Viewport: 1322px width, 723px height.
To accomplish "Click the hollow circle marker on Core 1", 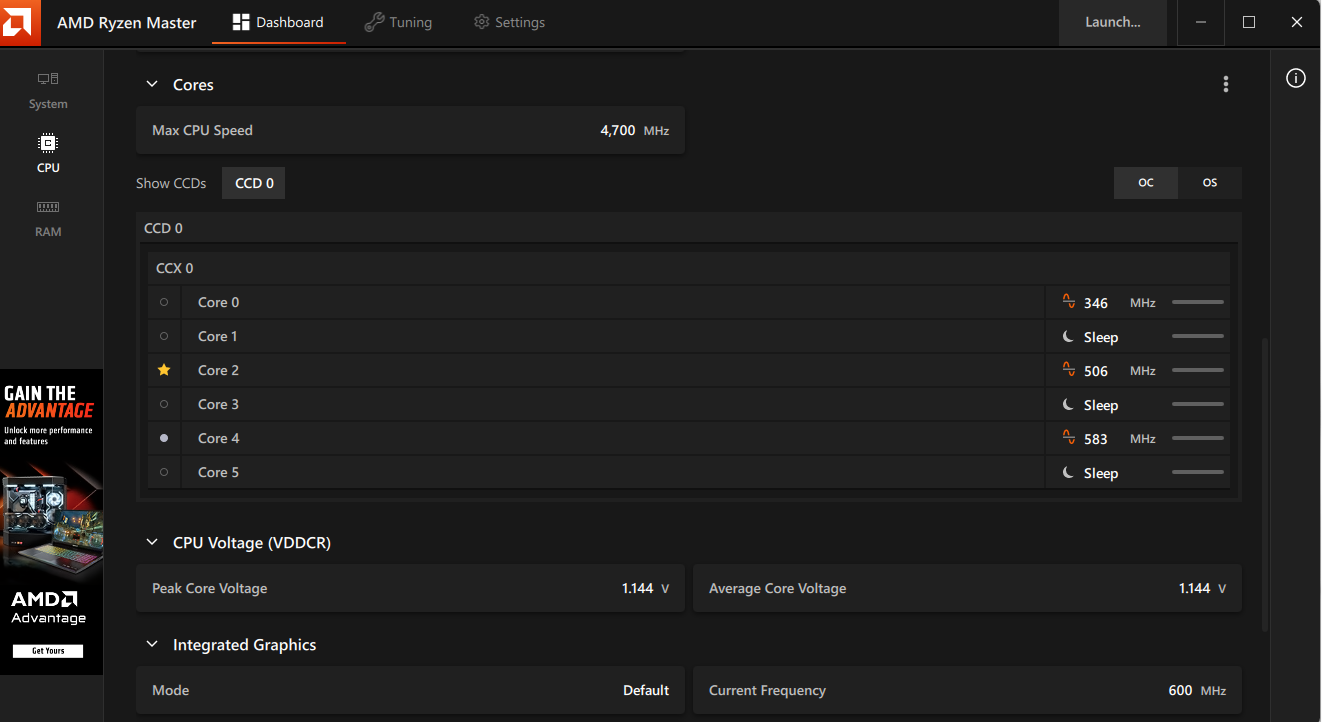I will click(x=164, y=336).
